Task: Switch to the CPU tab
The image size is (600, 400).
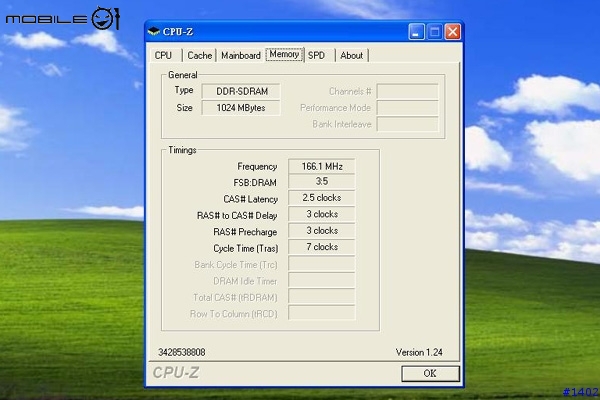Action: coord(163,56)
